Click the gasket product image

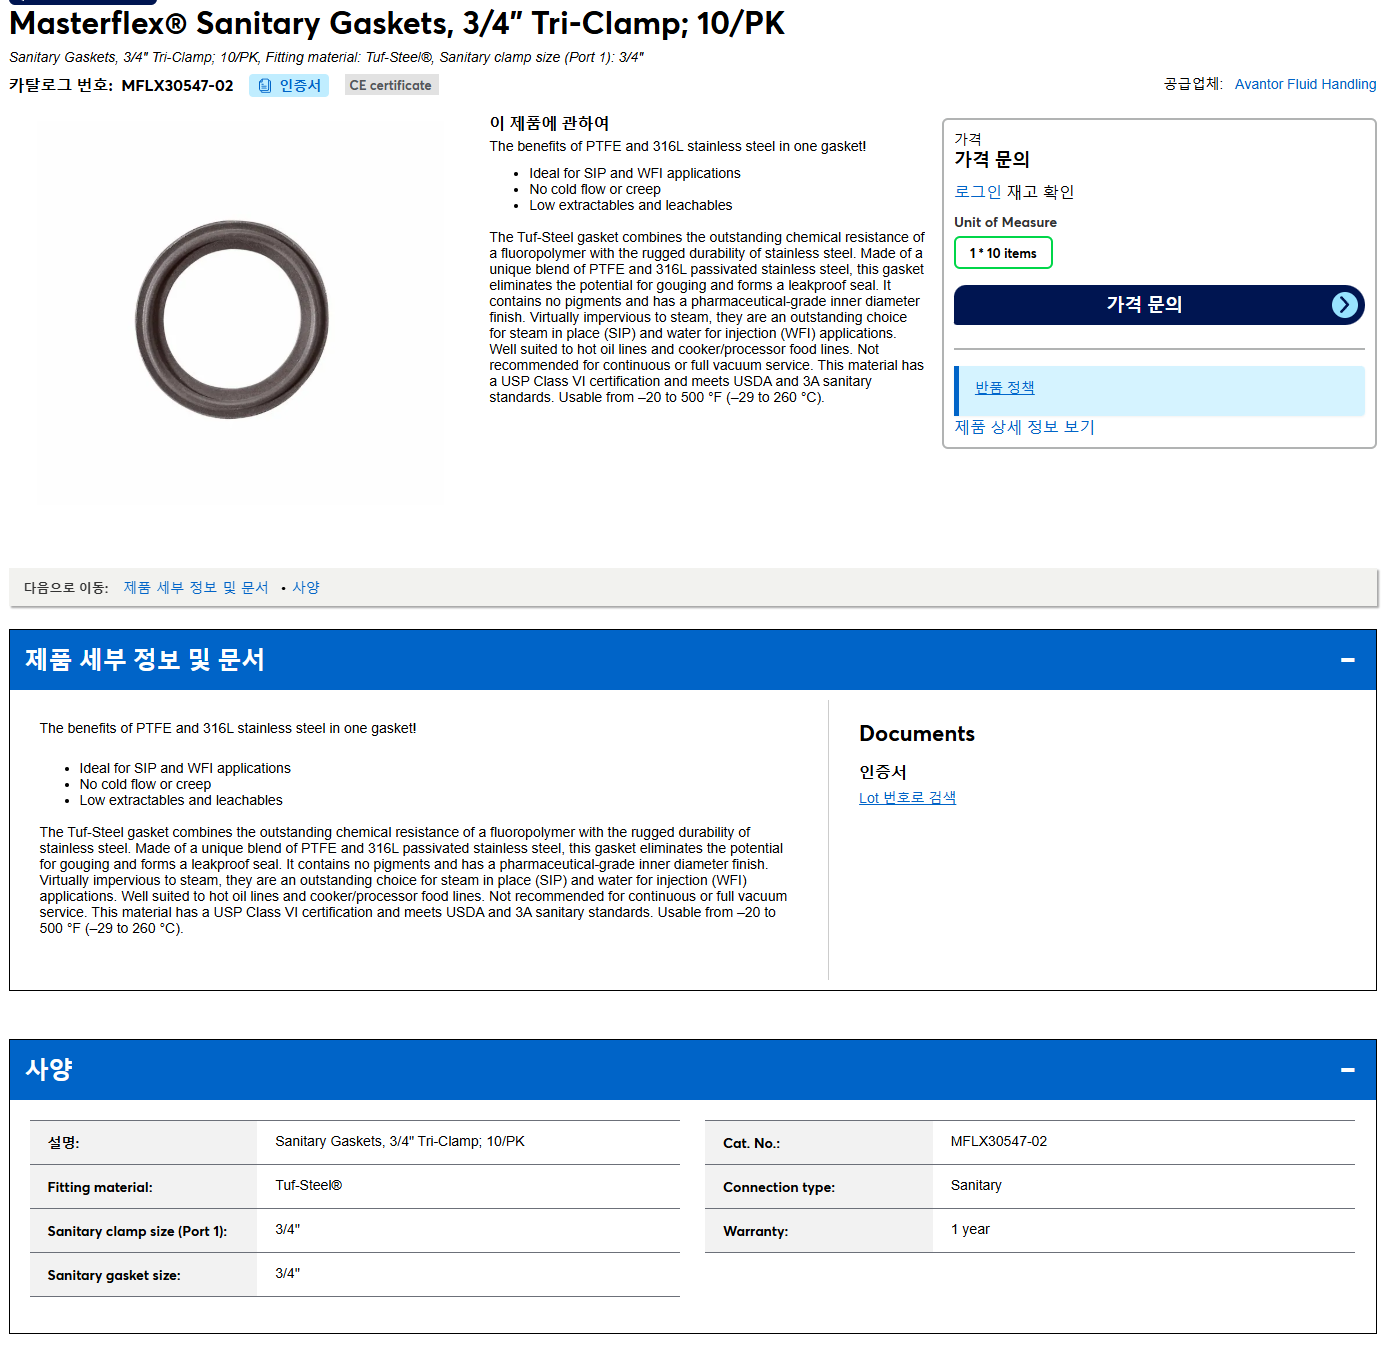pos(232,319)
